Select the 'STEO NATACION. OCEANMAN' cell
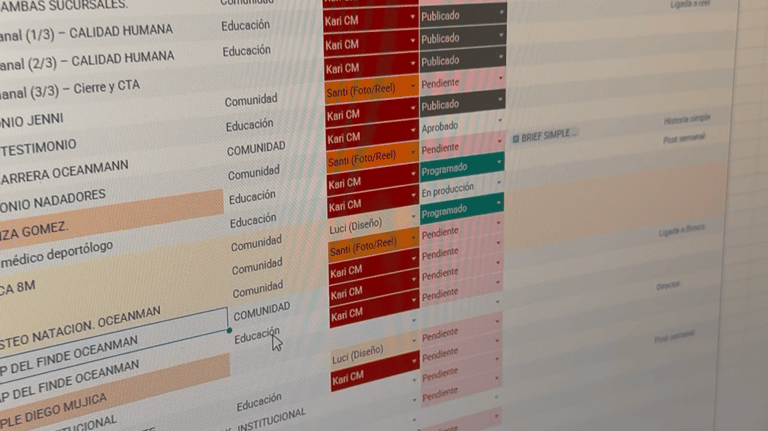Screen dimensions: 768x431 (x=80, y=329)
